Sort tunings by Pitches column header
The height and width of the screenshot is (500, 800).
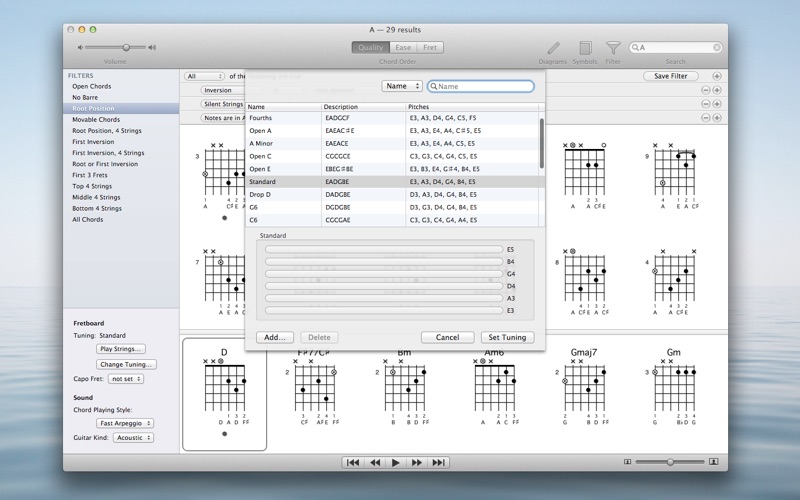tap(472, 107)
